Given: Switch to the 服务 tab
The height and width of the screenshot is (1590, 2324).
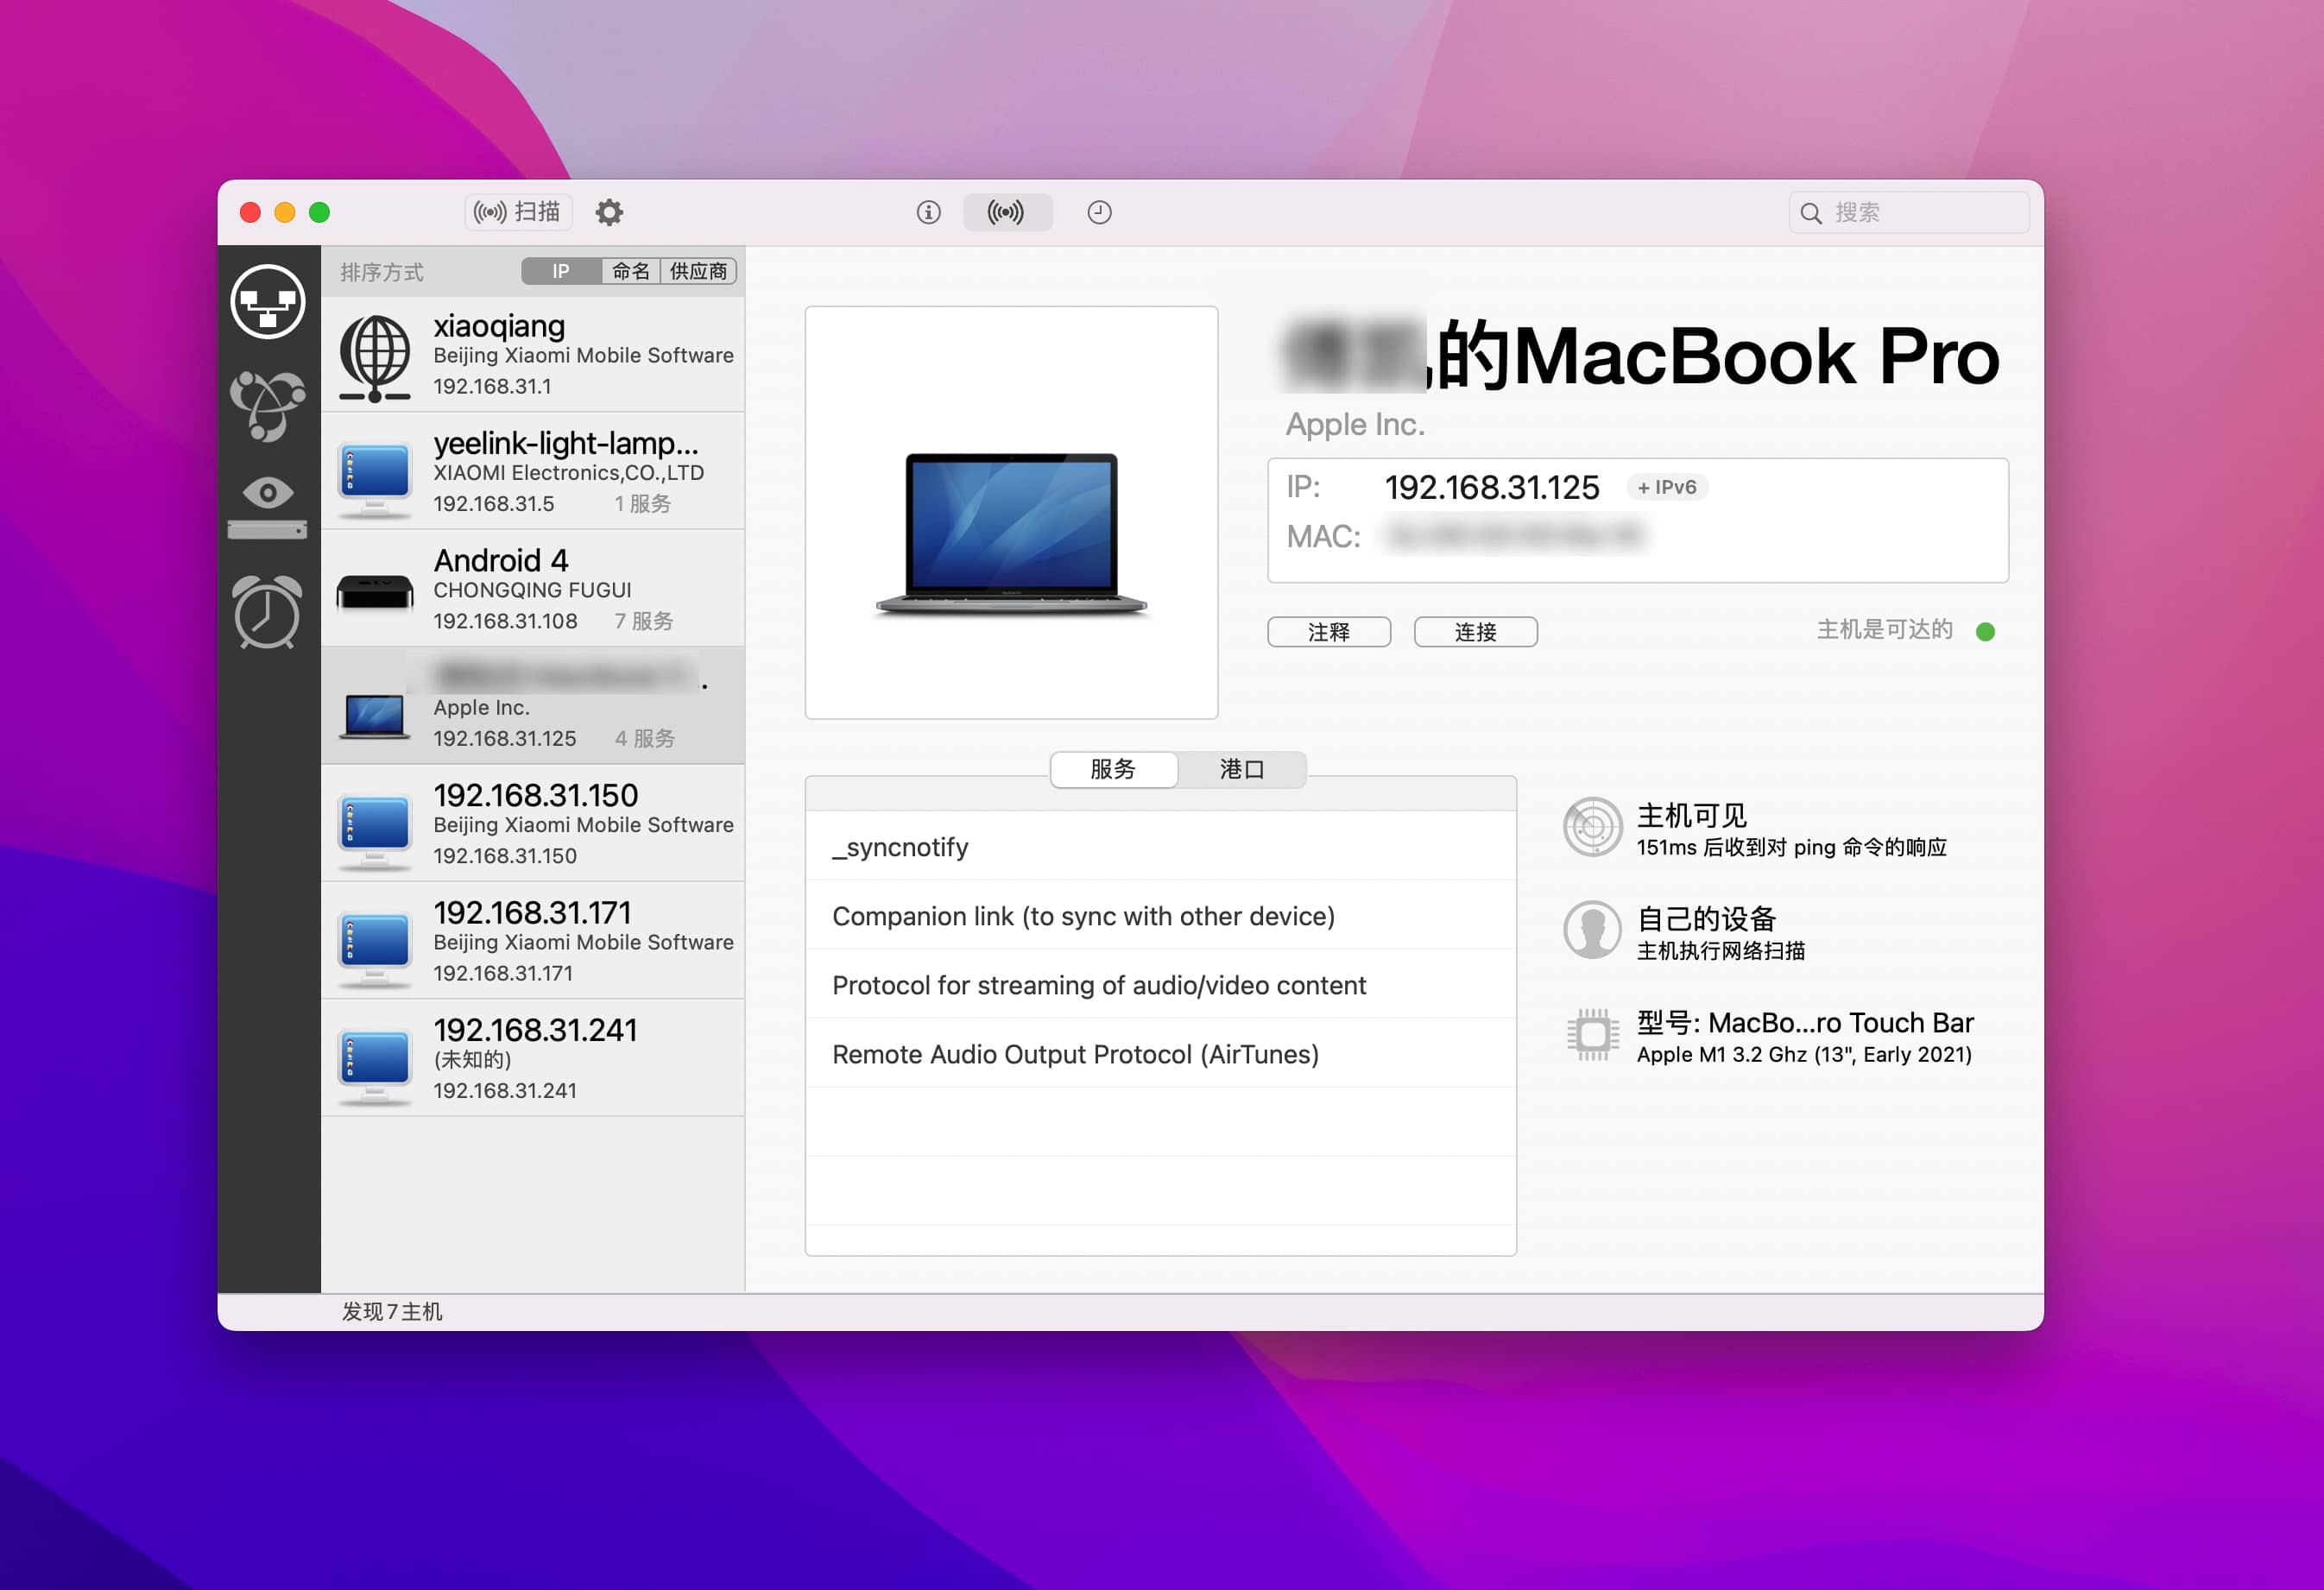Looking at the screenshot, I should point(1114,769).
